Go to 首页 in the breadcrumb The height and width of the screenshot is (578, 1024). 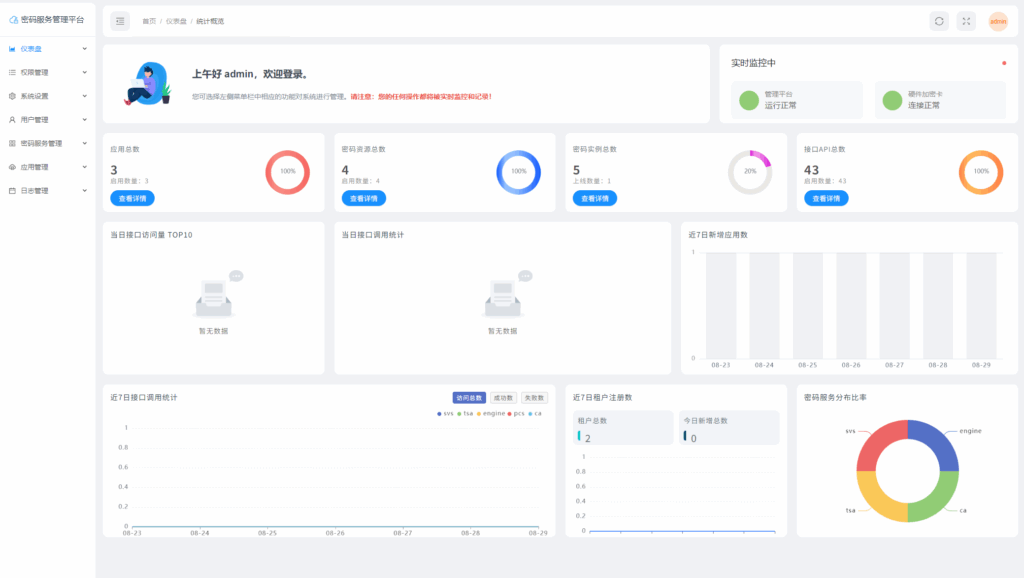(x=149, y=21)
